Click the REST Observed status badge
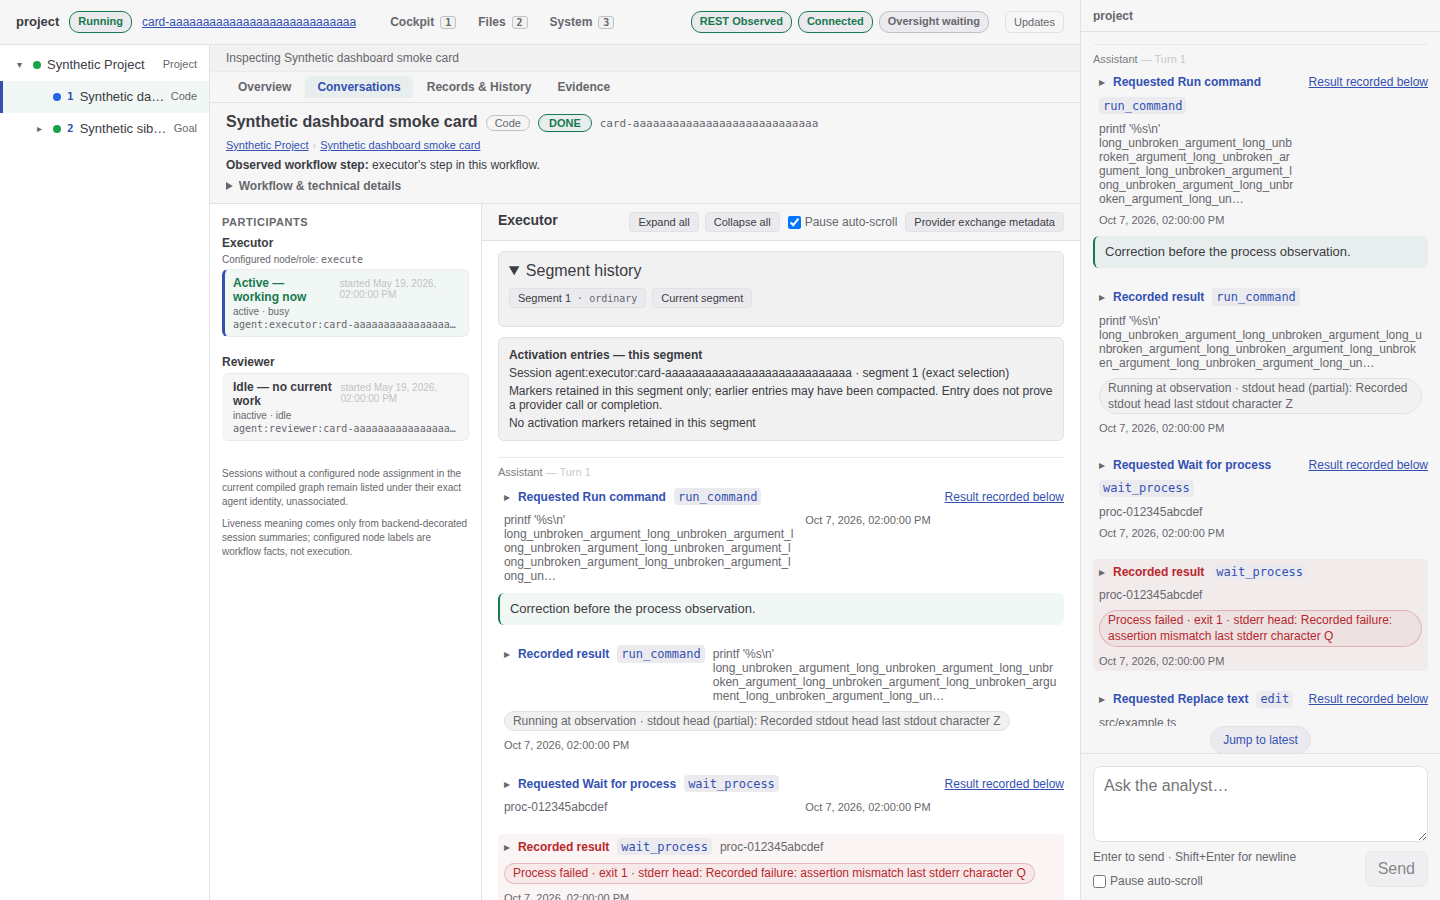 [741, 22]
